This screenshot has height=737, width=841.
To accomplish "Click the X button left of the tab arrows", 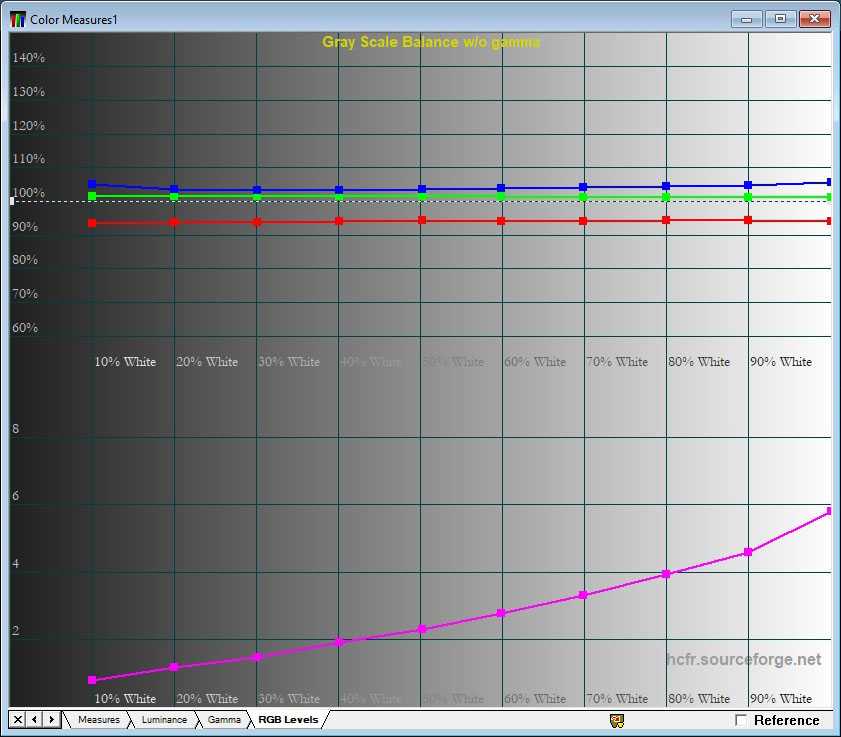I will [18, 719].
